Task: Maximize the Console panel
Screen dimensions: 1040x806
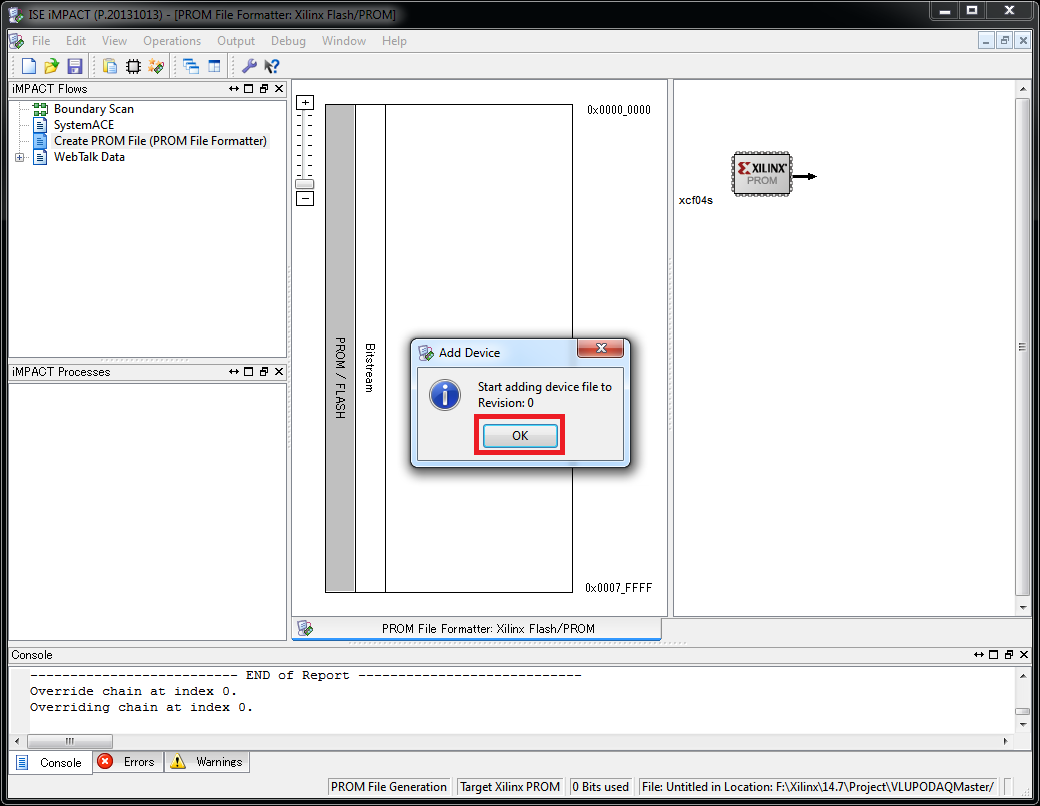Action: click(x=994, y=655)
